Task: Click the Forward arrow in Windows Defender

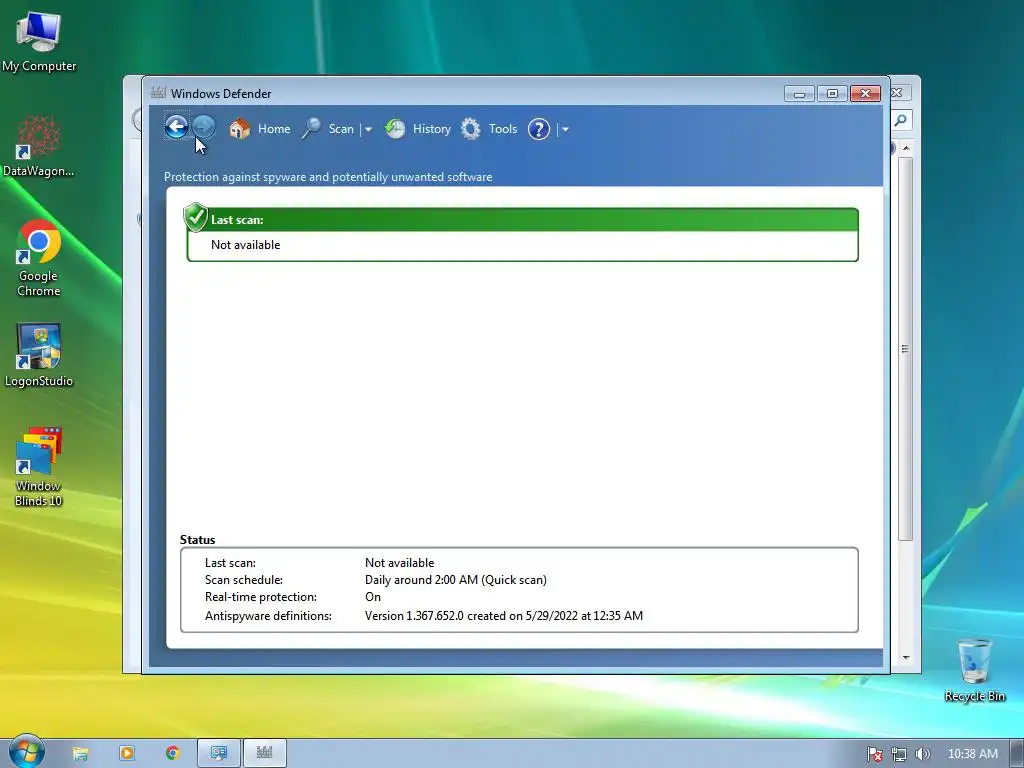Action: coord(204,127)
